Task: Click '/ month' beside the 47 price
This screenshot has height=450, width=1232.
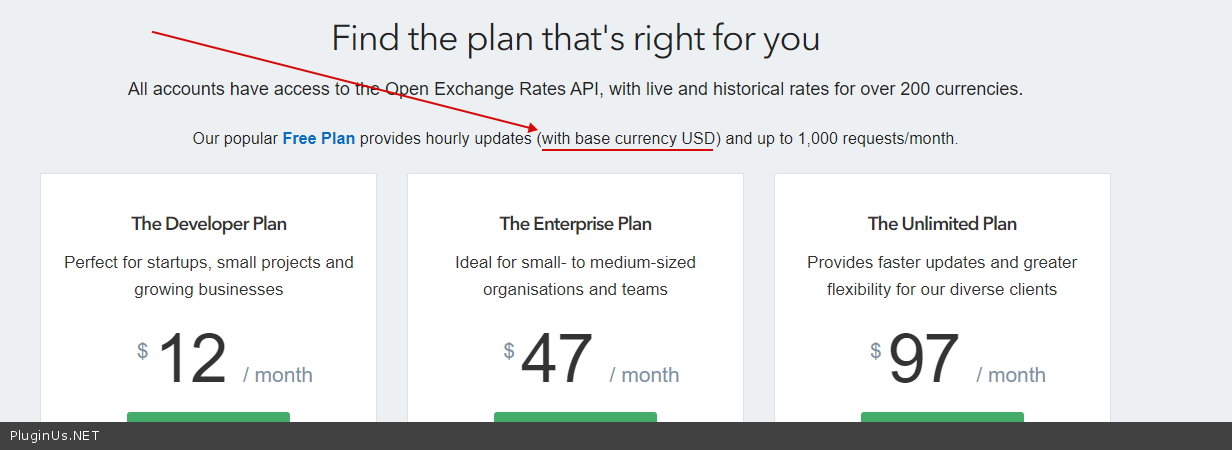Action: [645, 375]
